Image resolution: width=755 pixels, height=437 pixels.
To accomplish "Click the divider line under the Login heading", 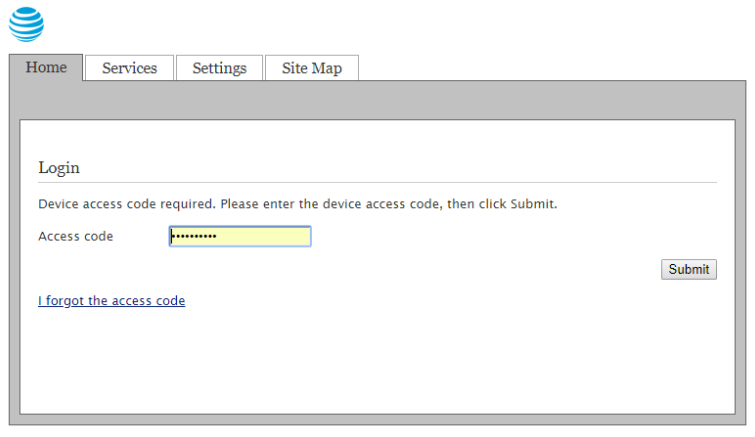I will 378,182.
